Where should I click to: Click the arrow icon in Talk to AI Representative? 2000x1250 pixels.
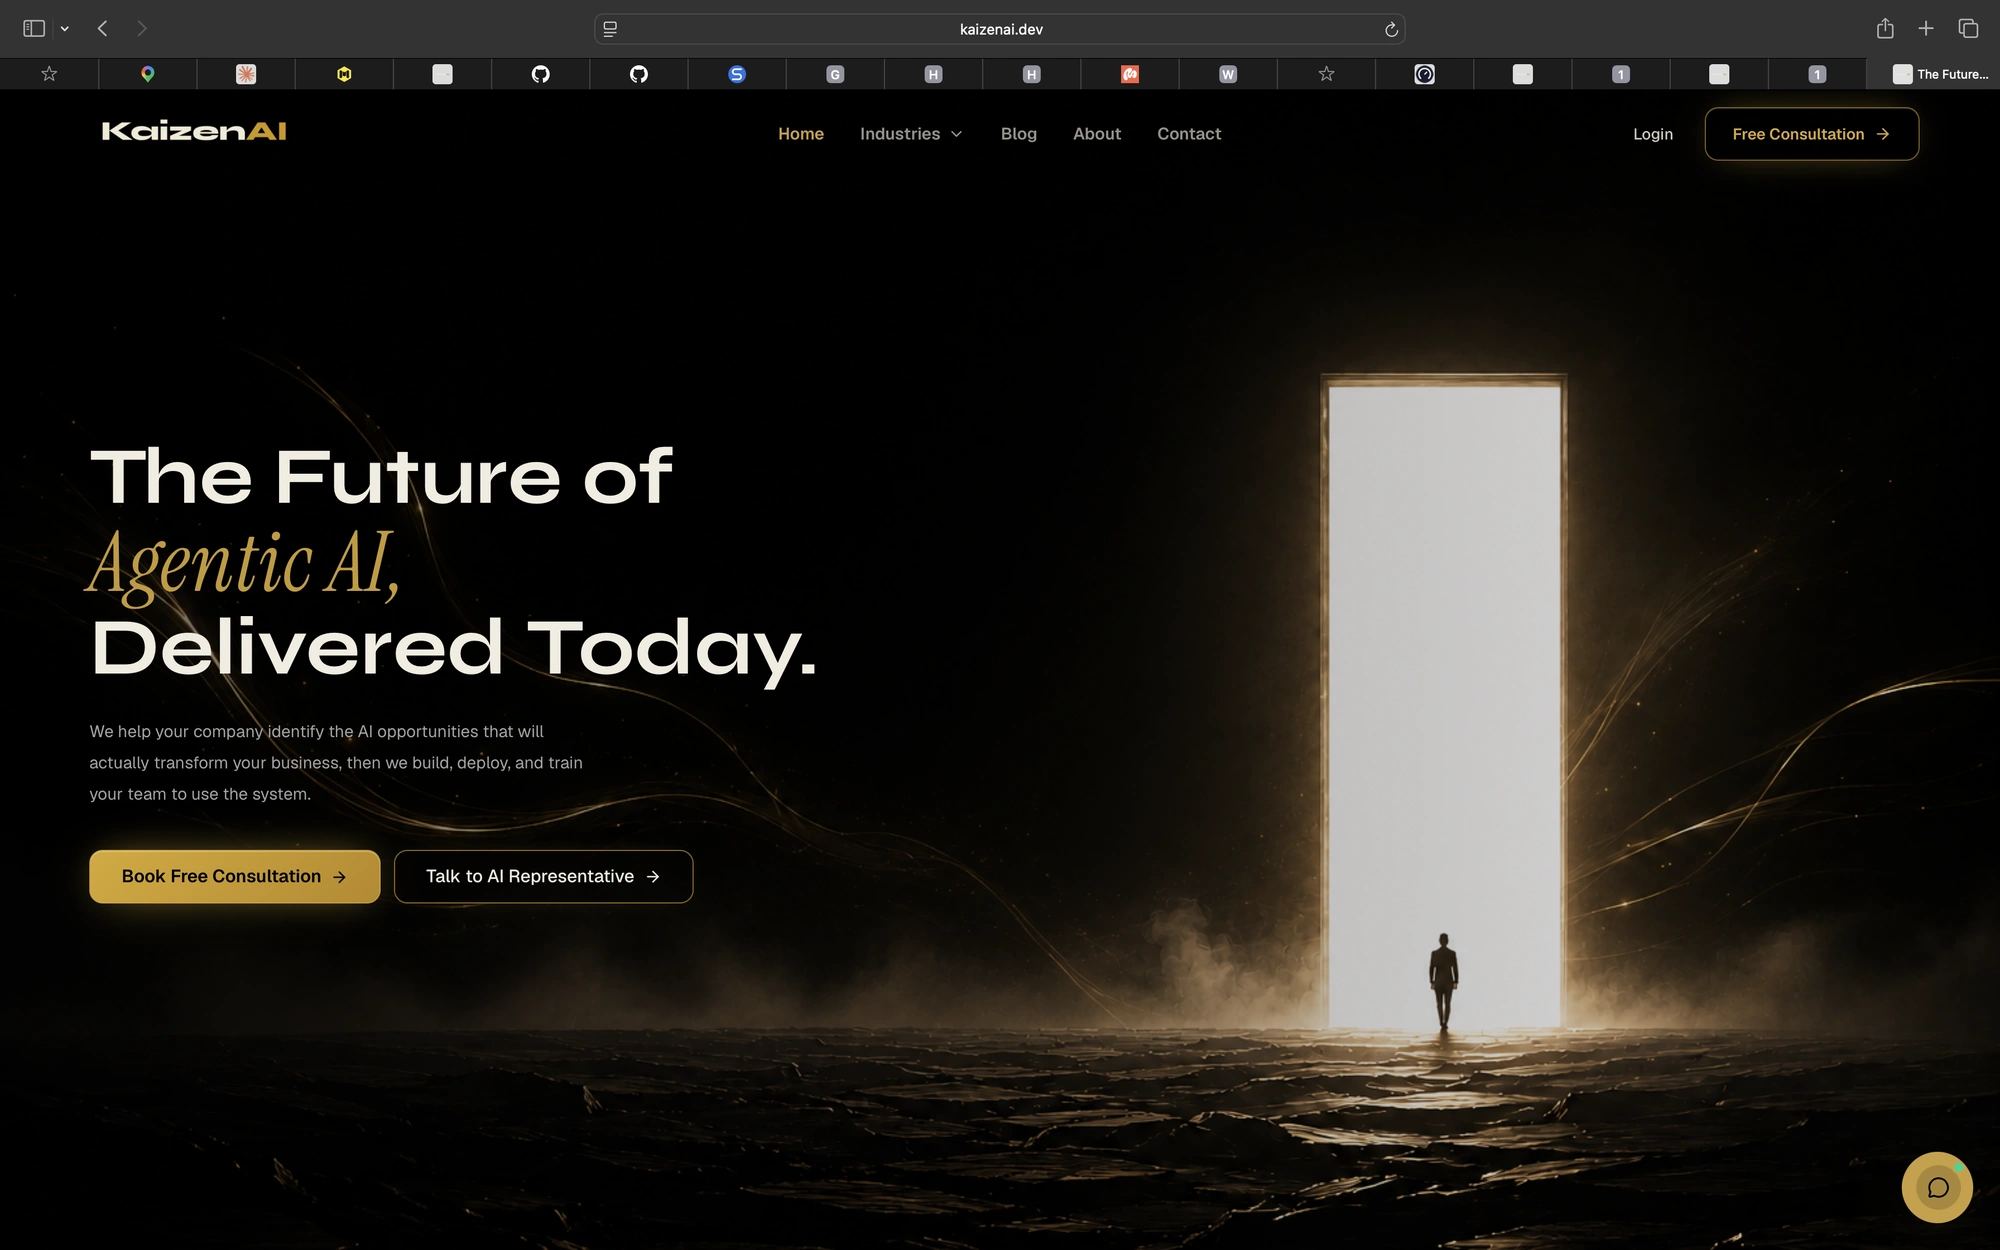(x=653, y=876)
